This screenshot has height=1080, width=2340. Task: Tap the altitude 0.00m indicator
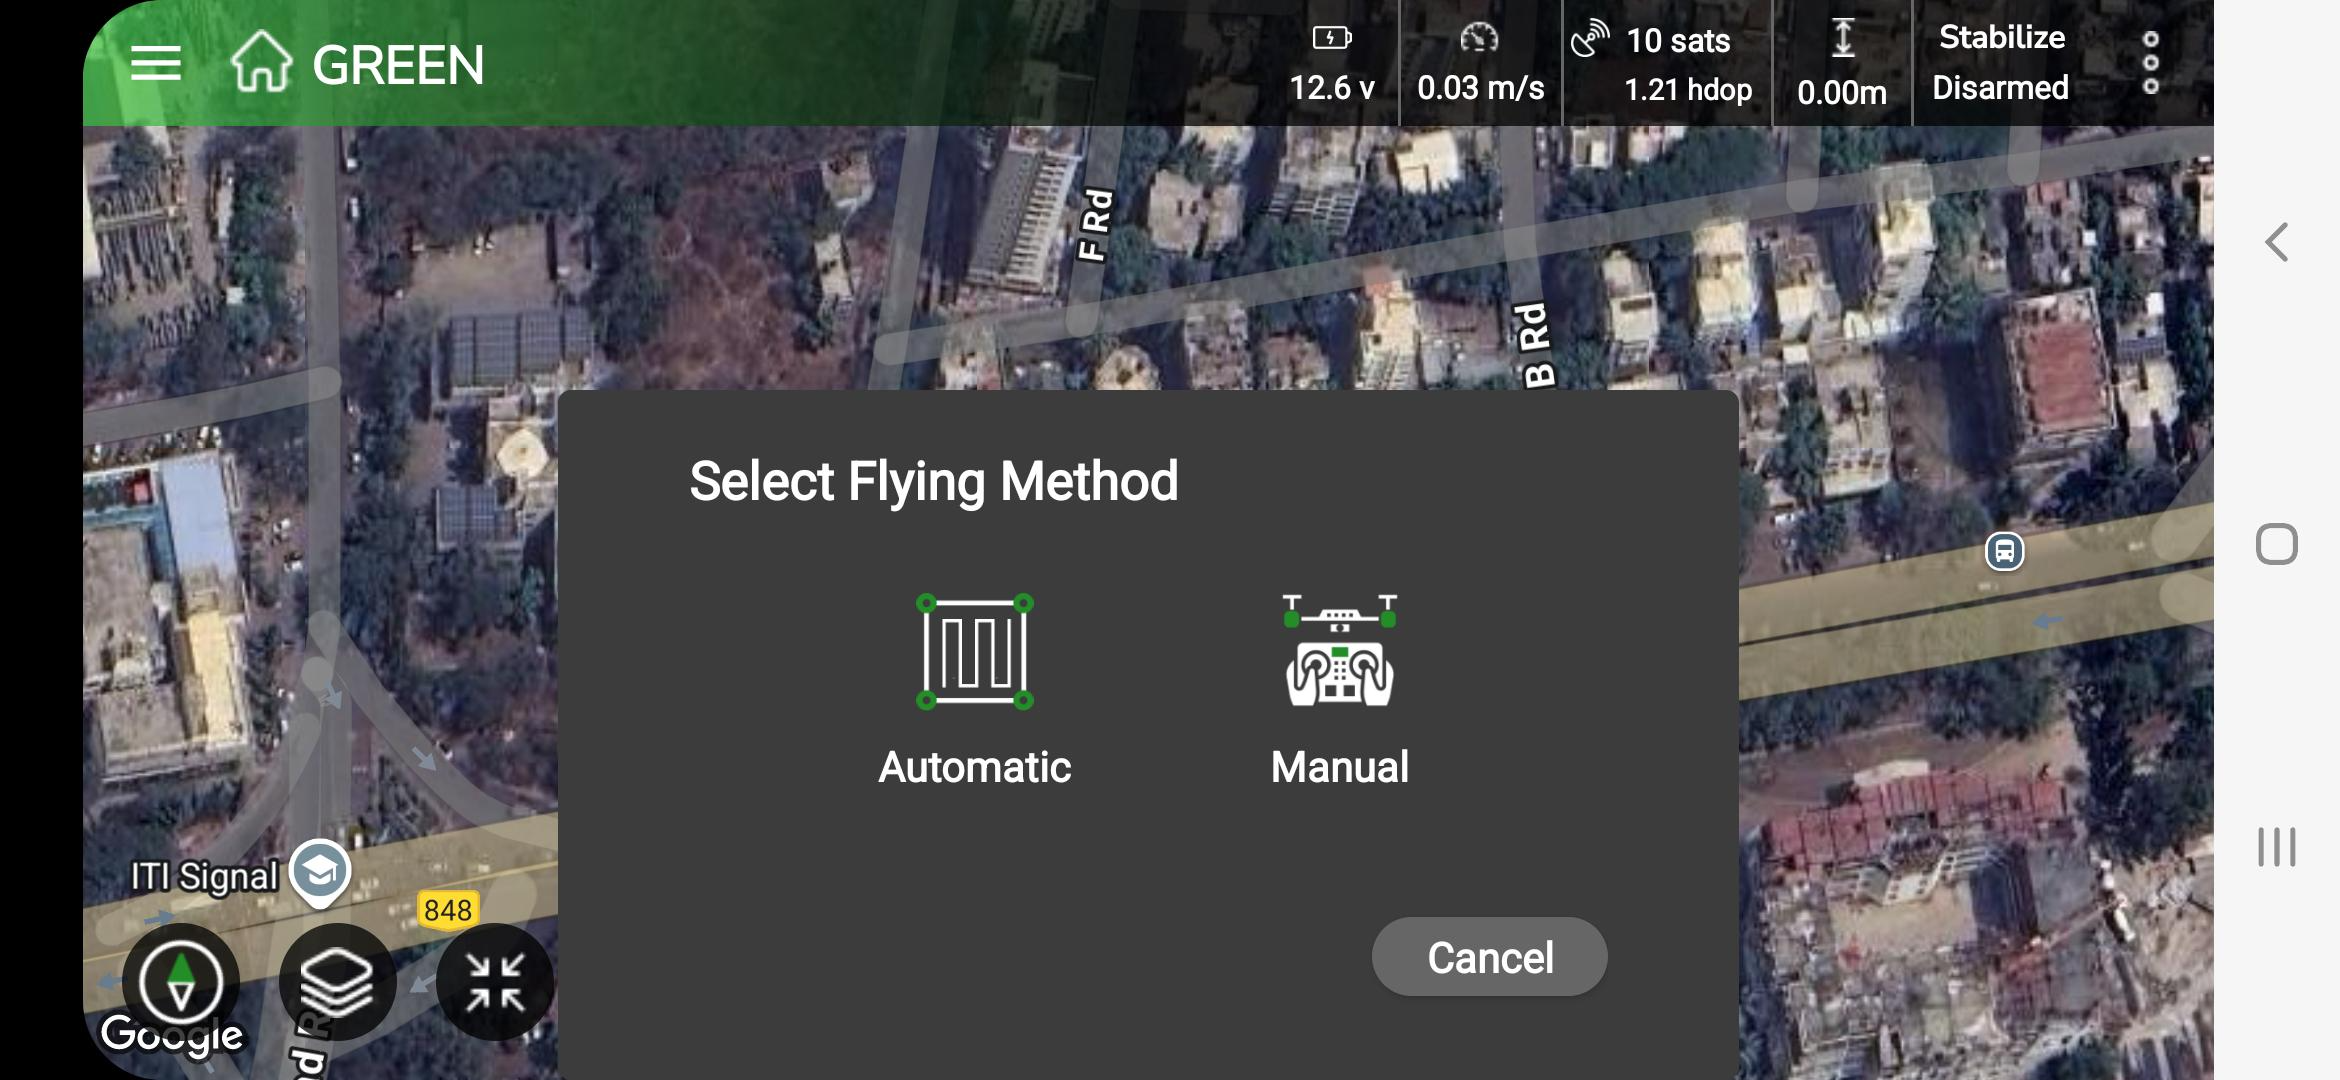coord(1842,63)
